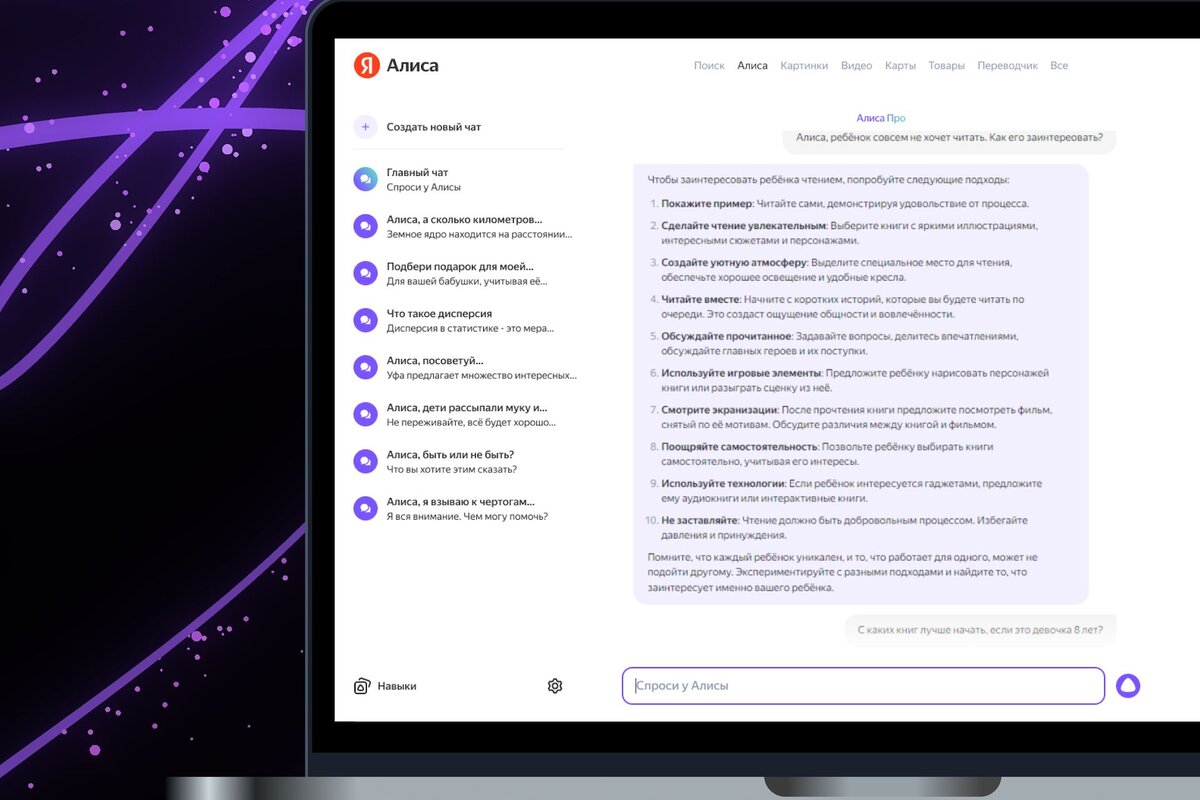This screenshot has width=1200, height=800.
Task: Click preview 'Не переживайте, всё будет хорошо...'
Action: coord(471,422)
